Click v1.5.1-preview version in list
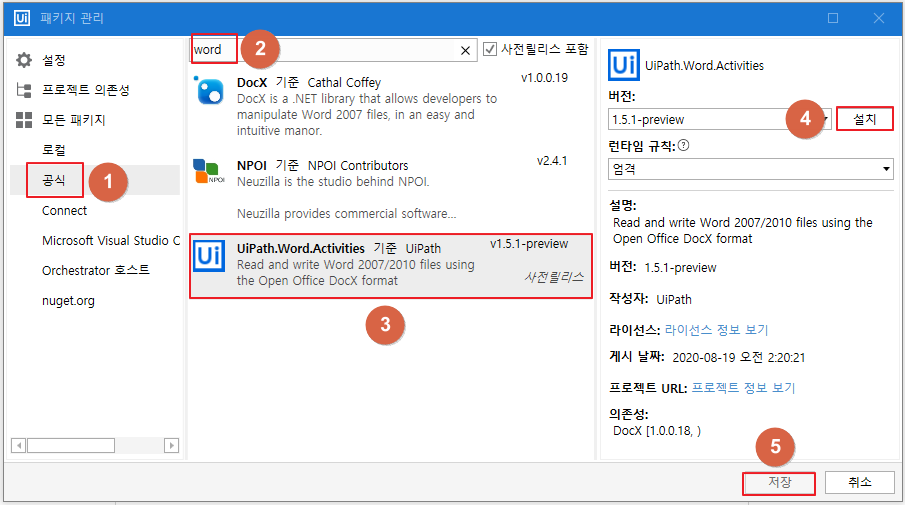Image resolution: width=905 pixels, height=505 pixels. click(x=529, y=244)
